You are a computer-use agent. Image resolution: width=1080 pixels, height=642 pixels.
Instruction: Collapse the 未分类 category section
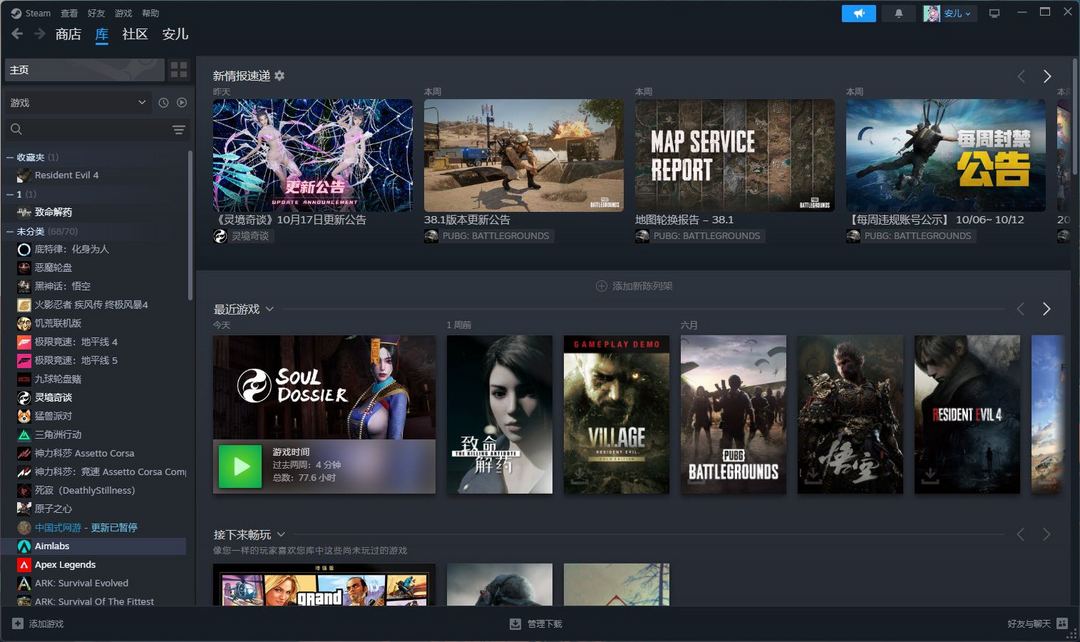pos(10,231)
